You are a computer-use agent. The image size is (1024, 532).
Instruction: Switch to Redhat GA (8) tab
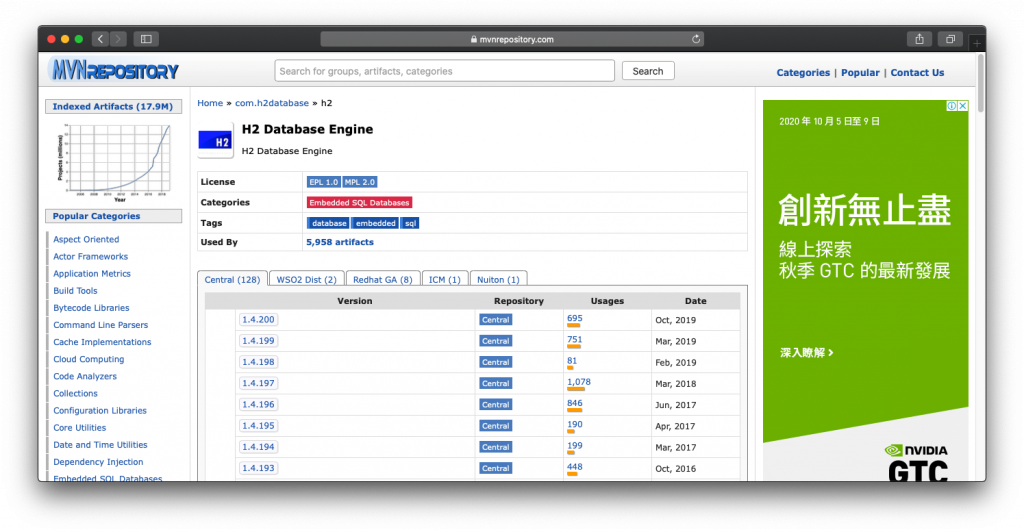tap(383, 279)
